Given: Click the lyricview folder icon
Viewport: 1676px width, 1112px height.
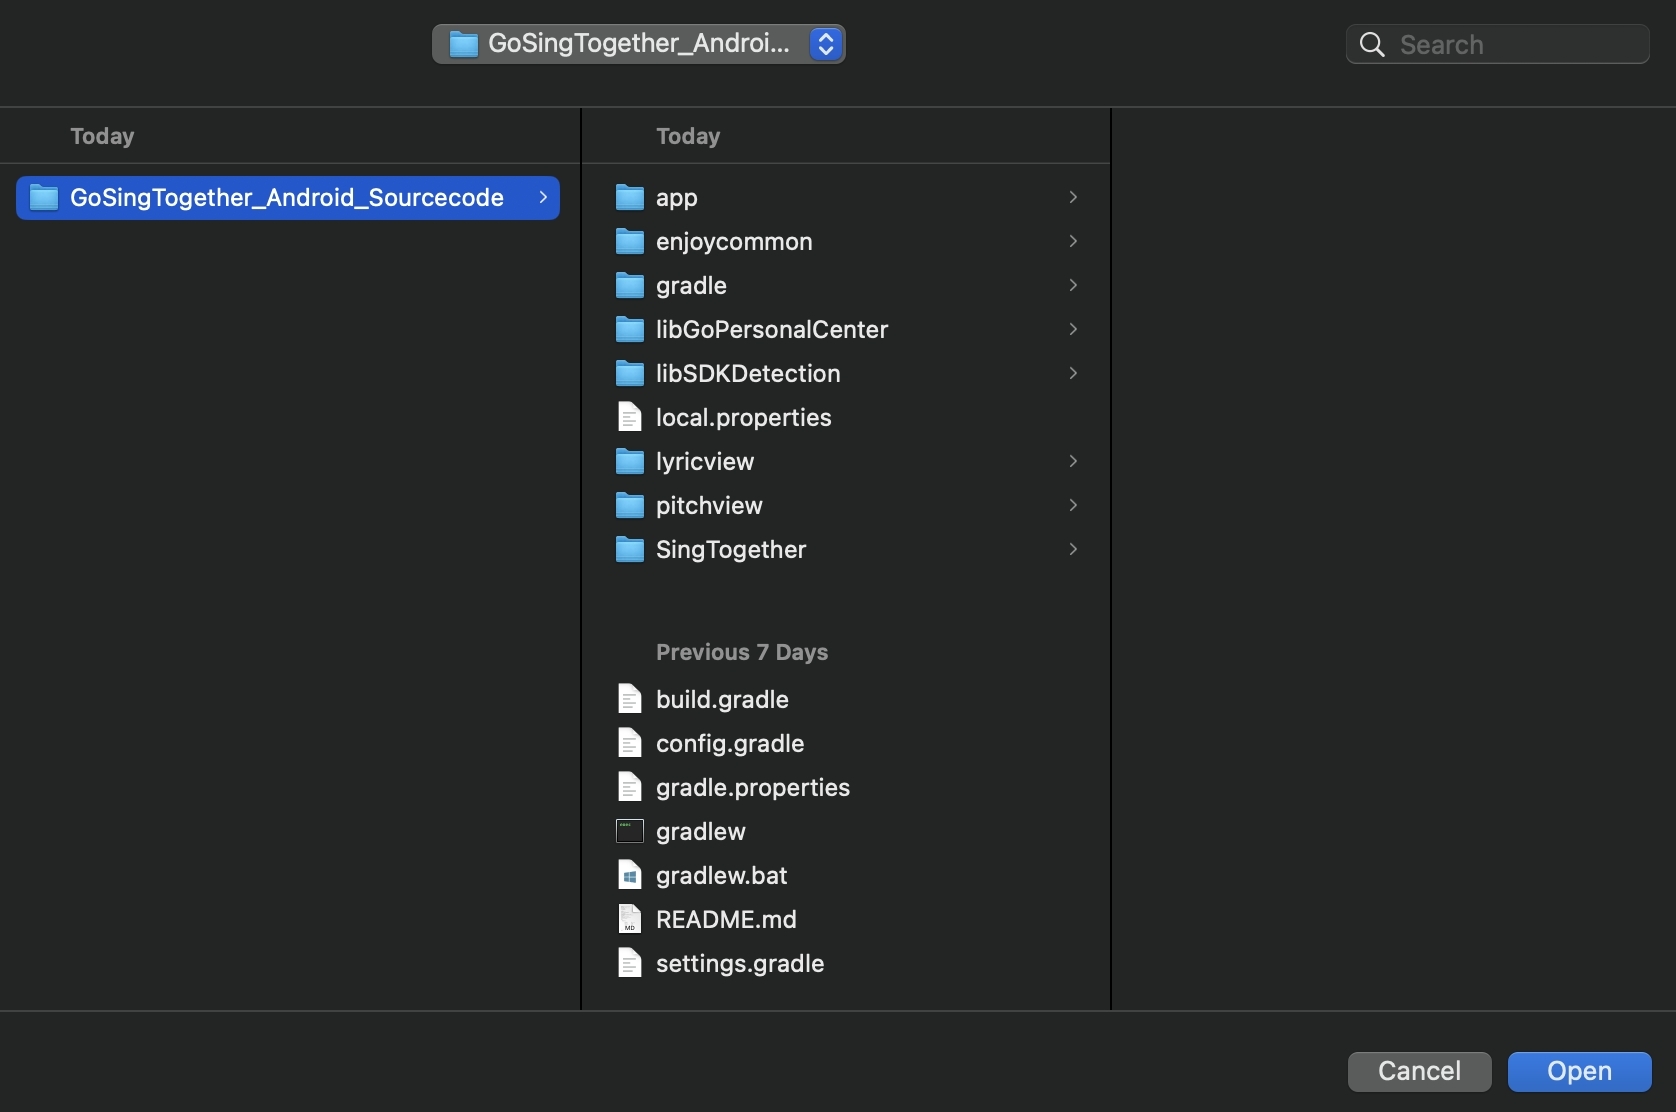Looking at the screenshot, I should (629, 461).
